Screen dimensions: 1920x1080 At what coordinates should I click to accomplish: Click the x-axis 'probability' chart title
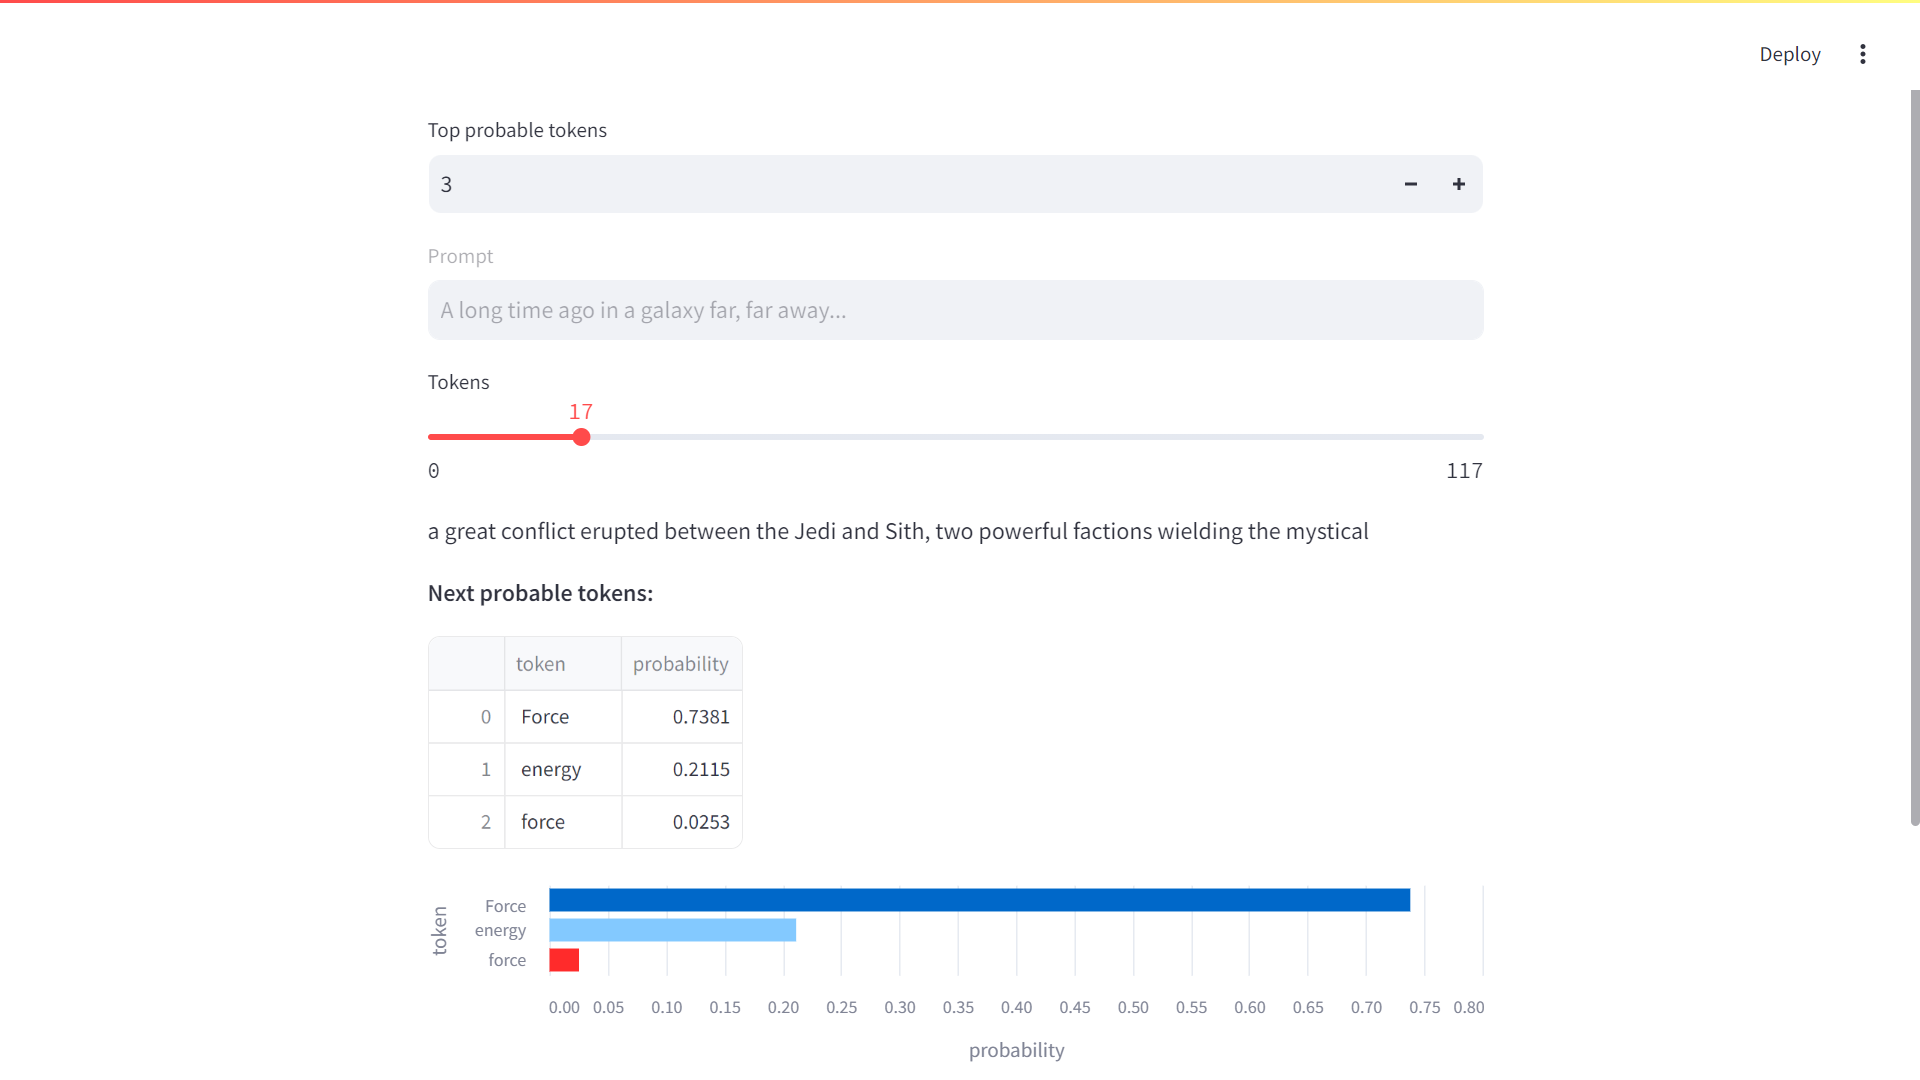click(1016, 1050)
